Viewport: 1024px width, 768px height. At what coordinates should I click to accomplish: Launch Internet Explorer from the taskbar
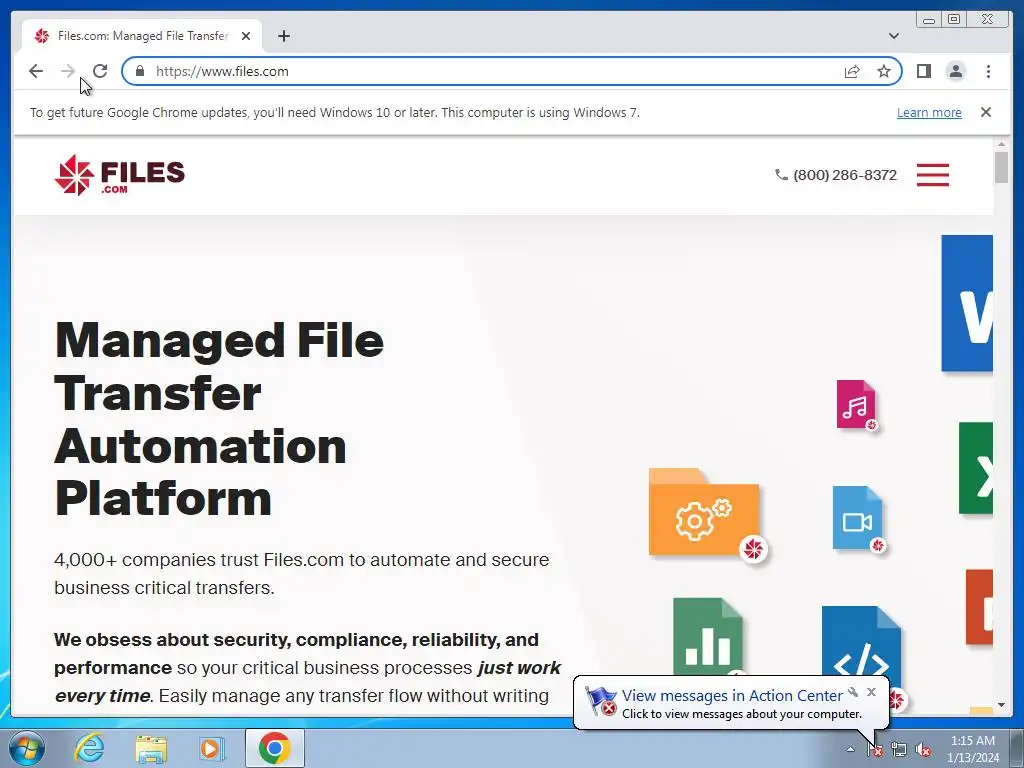(89, 748)
